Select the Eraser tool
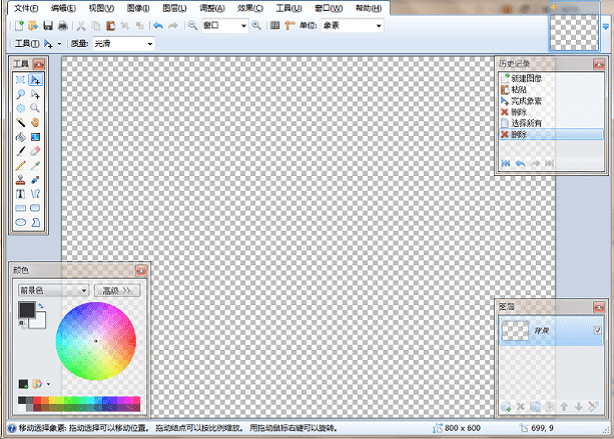 pos(35,150)
